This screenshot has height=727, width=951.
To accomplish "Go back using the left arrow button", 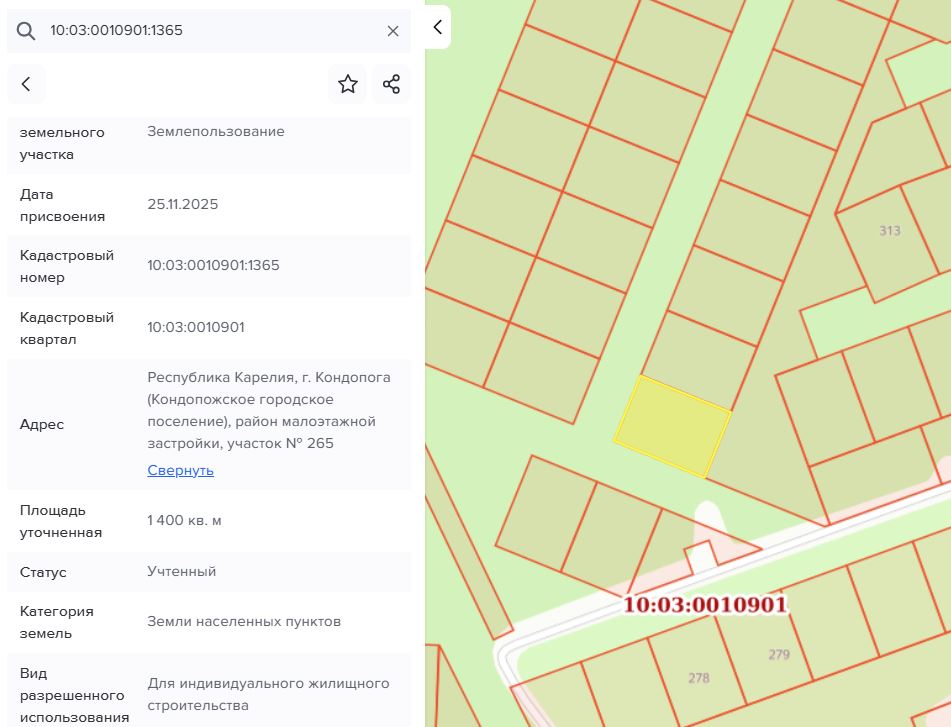I will 26,84.
